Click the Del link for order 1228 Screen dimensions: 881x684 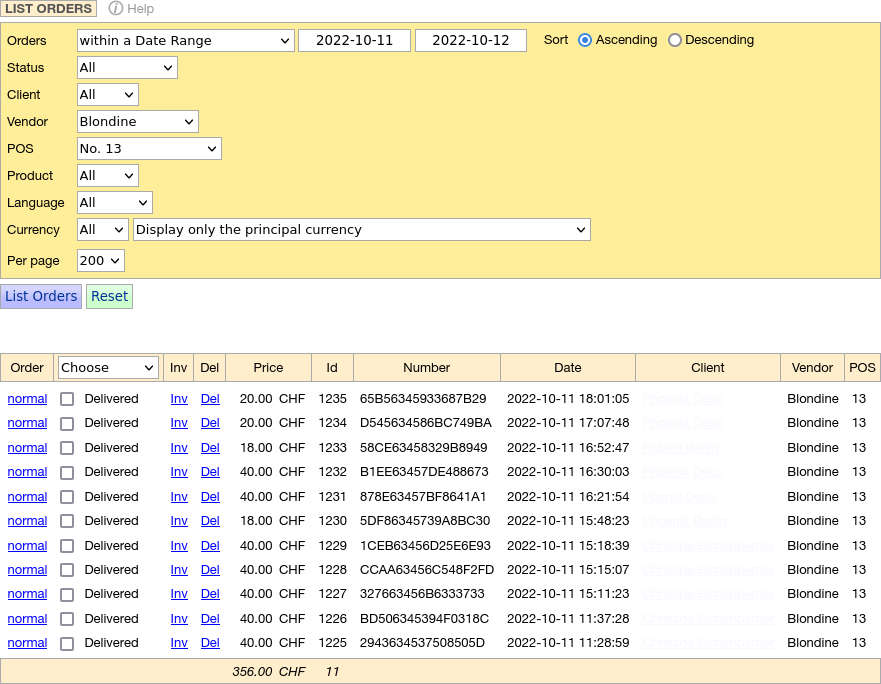pos(210,570)
